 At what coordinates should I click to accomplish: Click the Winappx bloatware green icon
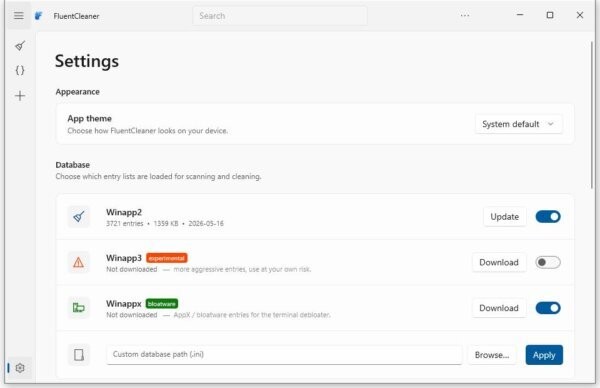79,308
